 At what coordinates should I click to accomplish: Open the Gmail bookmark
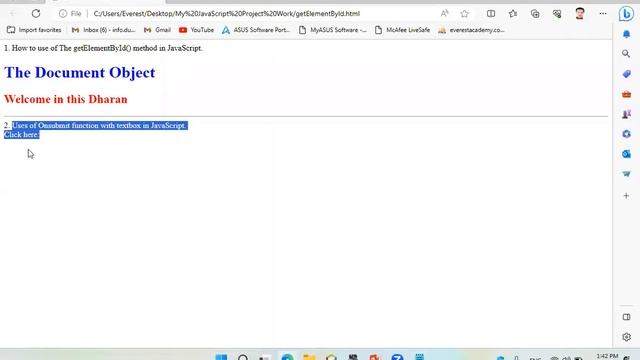point(157,30)
